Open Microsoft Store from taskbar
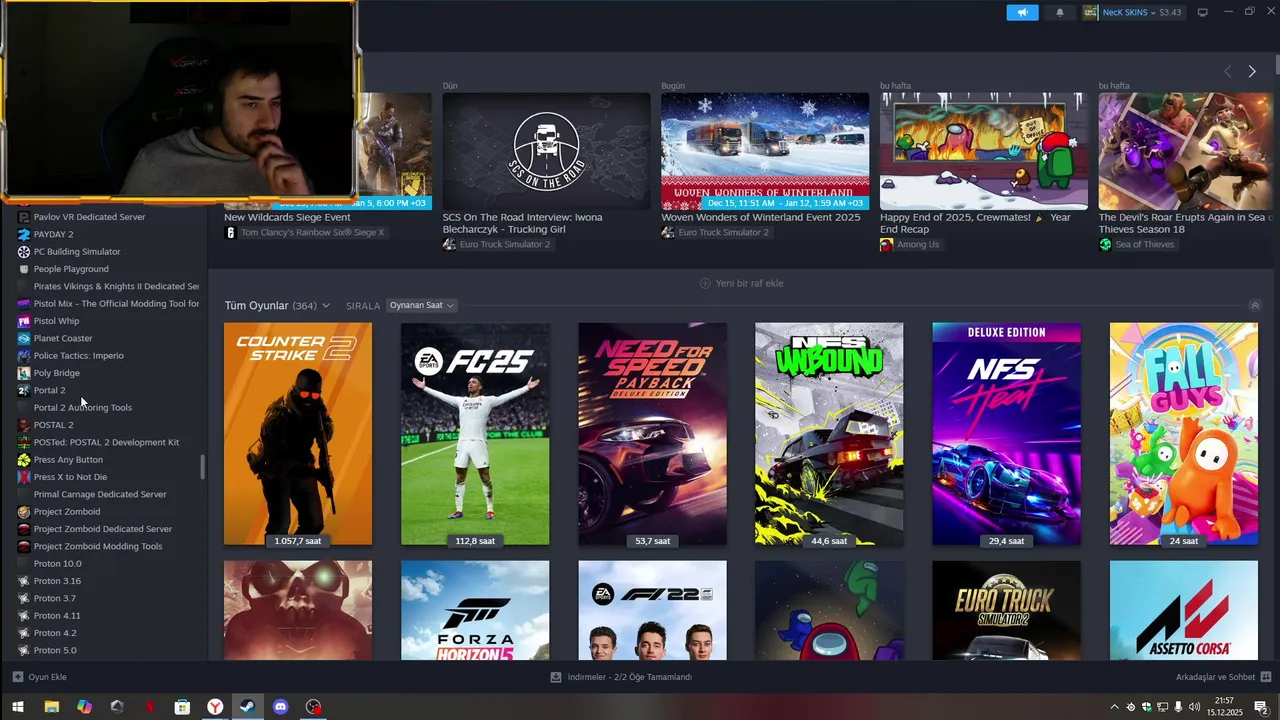This screenshot has width=1280, height=720. 182,707
